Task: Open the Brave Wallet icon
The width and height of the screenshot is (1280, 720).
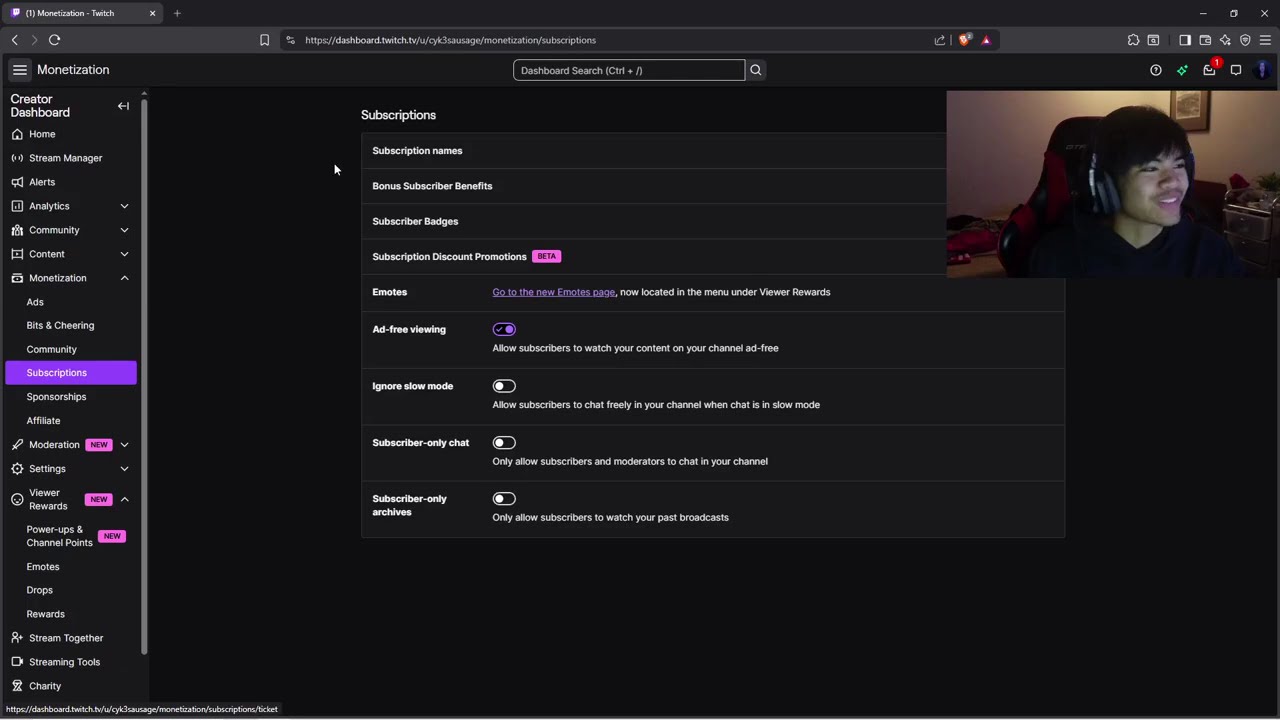Action: [1205, 40]
